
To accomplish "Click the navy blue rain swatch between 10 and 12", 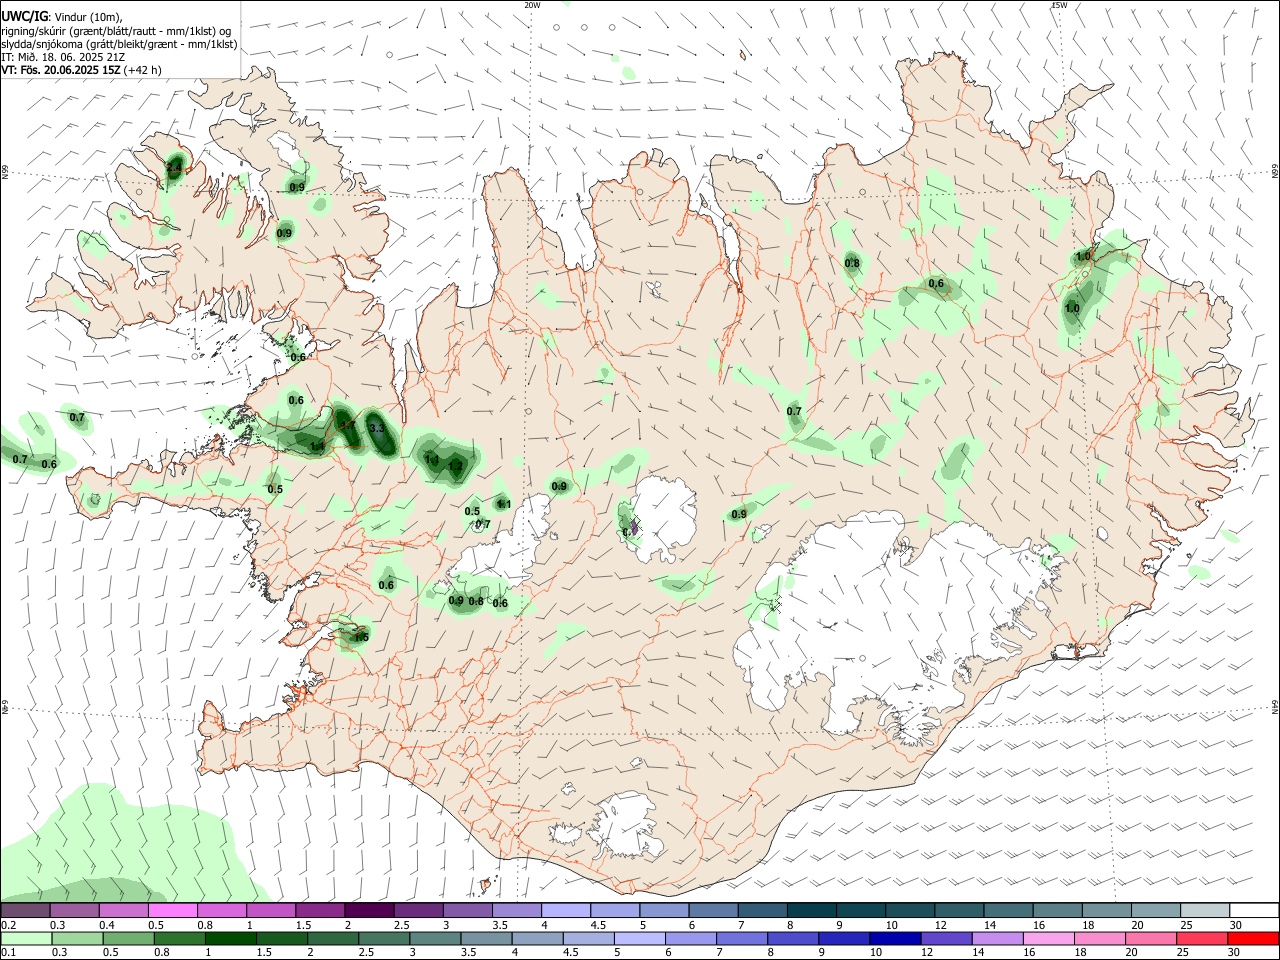I will click(894, 938).
